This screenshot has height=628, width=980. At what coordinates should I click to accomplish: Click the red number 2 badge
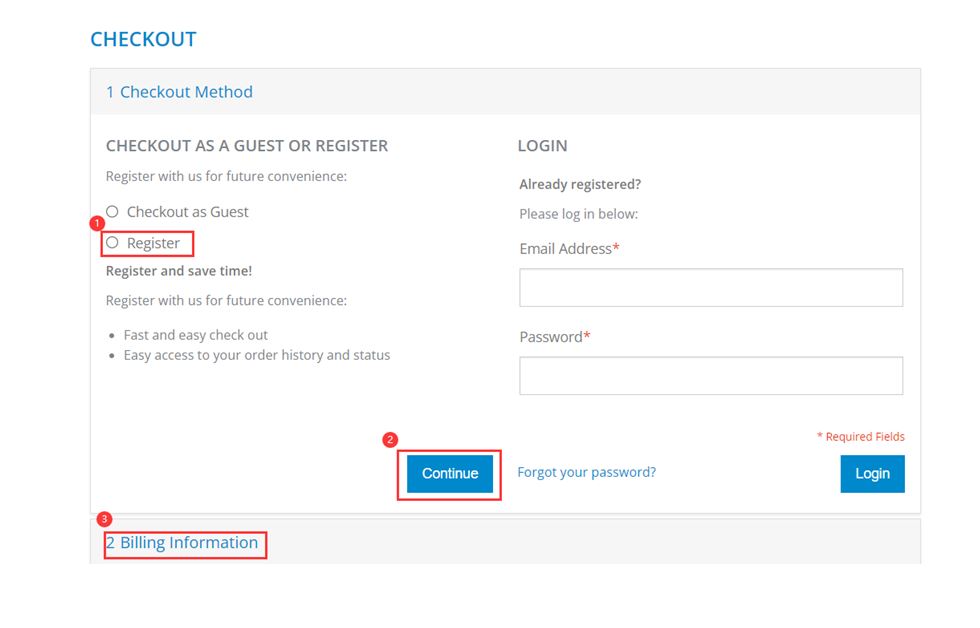pyautogui.click(x=391, y=439)
